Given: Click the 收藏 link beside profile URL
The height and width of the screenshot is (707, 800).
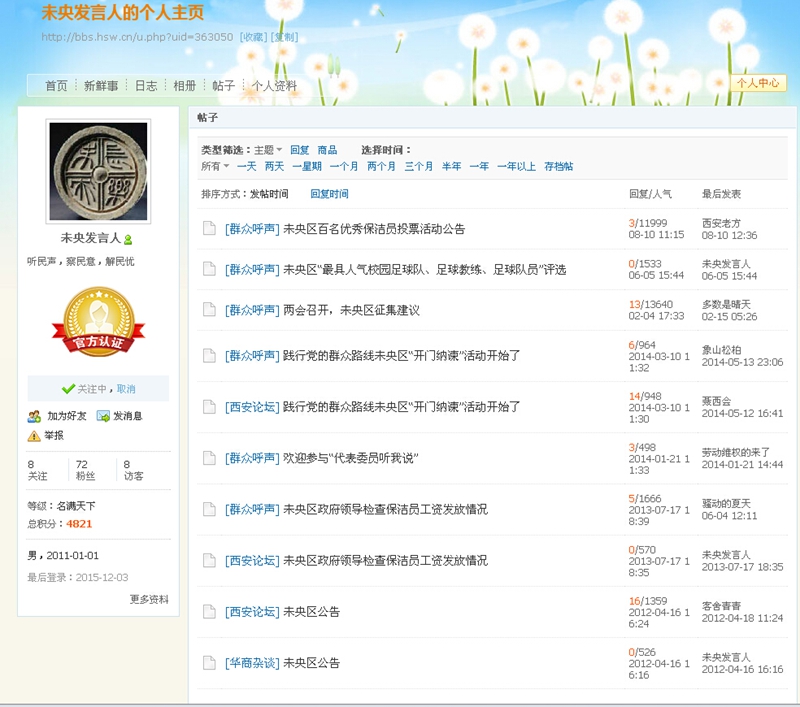Looking at the screenshot, I should tap(253, 37).
